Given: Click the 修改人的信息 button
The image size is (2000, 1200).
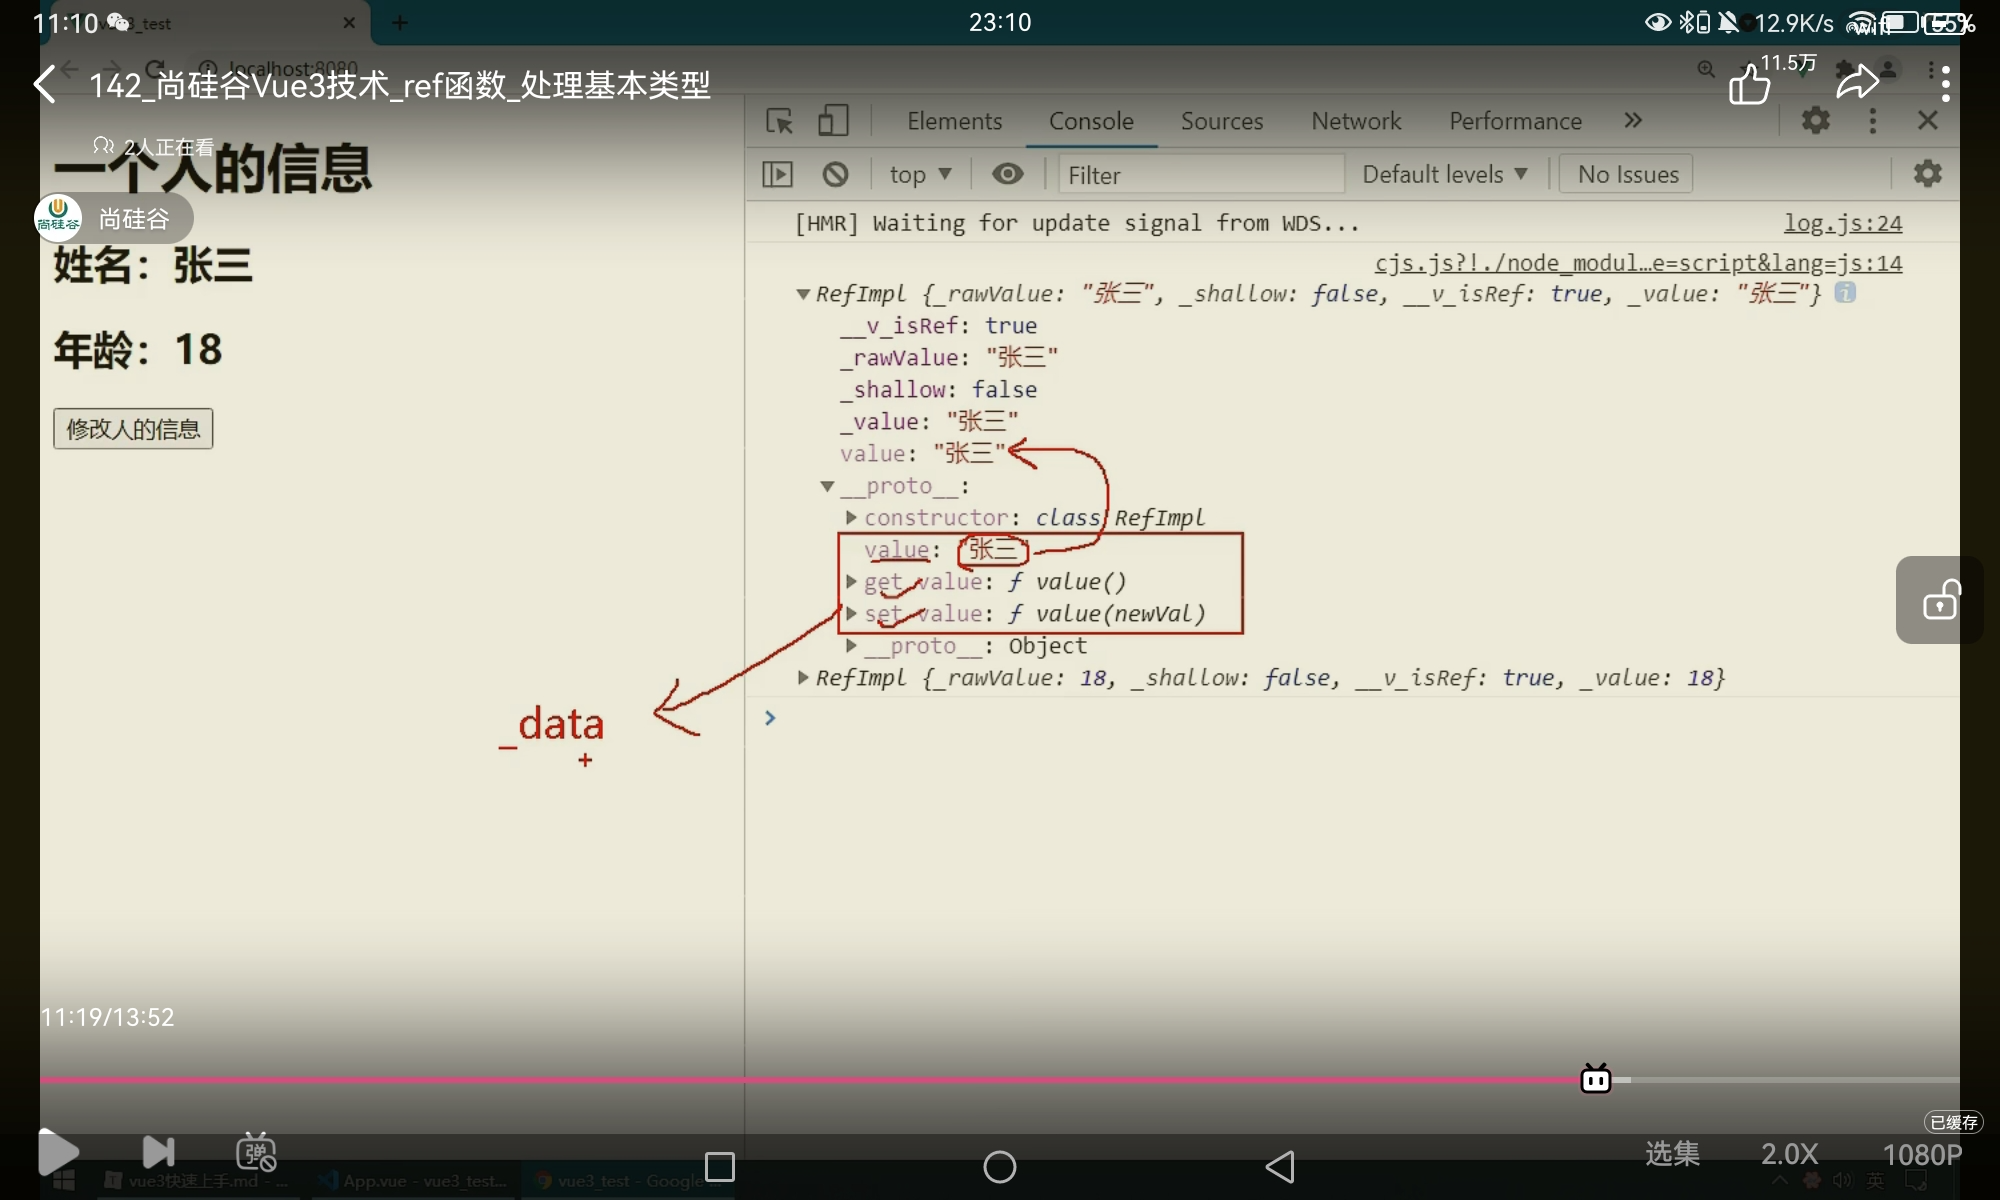Looking at the screenshot, I should click(133, 429).
